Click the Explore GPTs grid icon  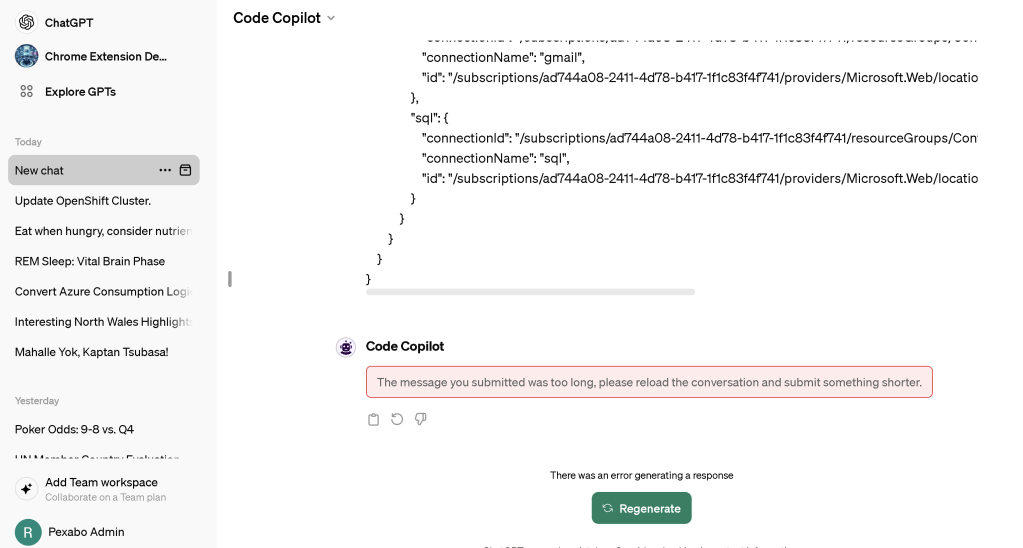[26, 91]
